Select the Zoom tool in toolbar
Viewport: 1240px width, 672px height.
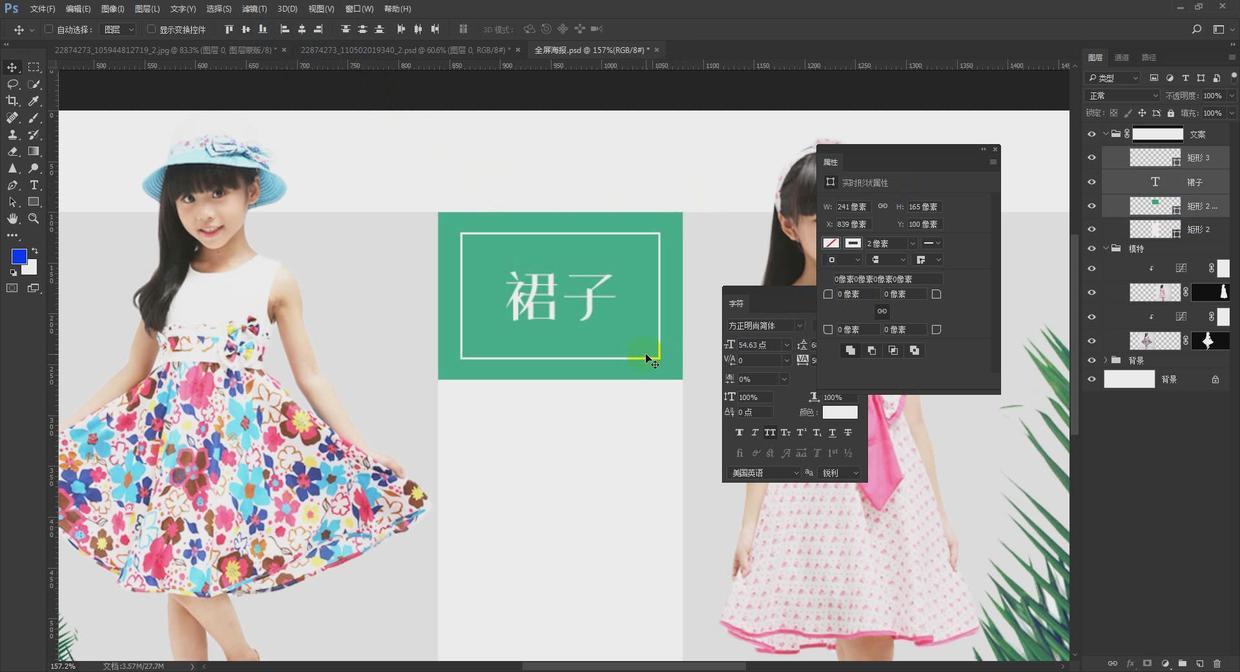click(x=34, y=218)
